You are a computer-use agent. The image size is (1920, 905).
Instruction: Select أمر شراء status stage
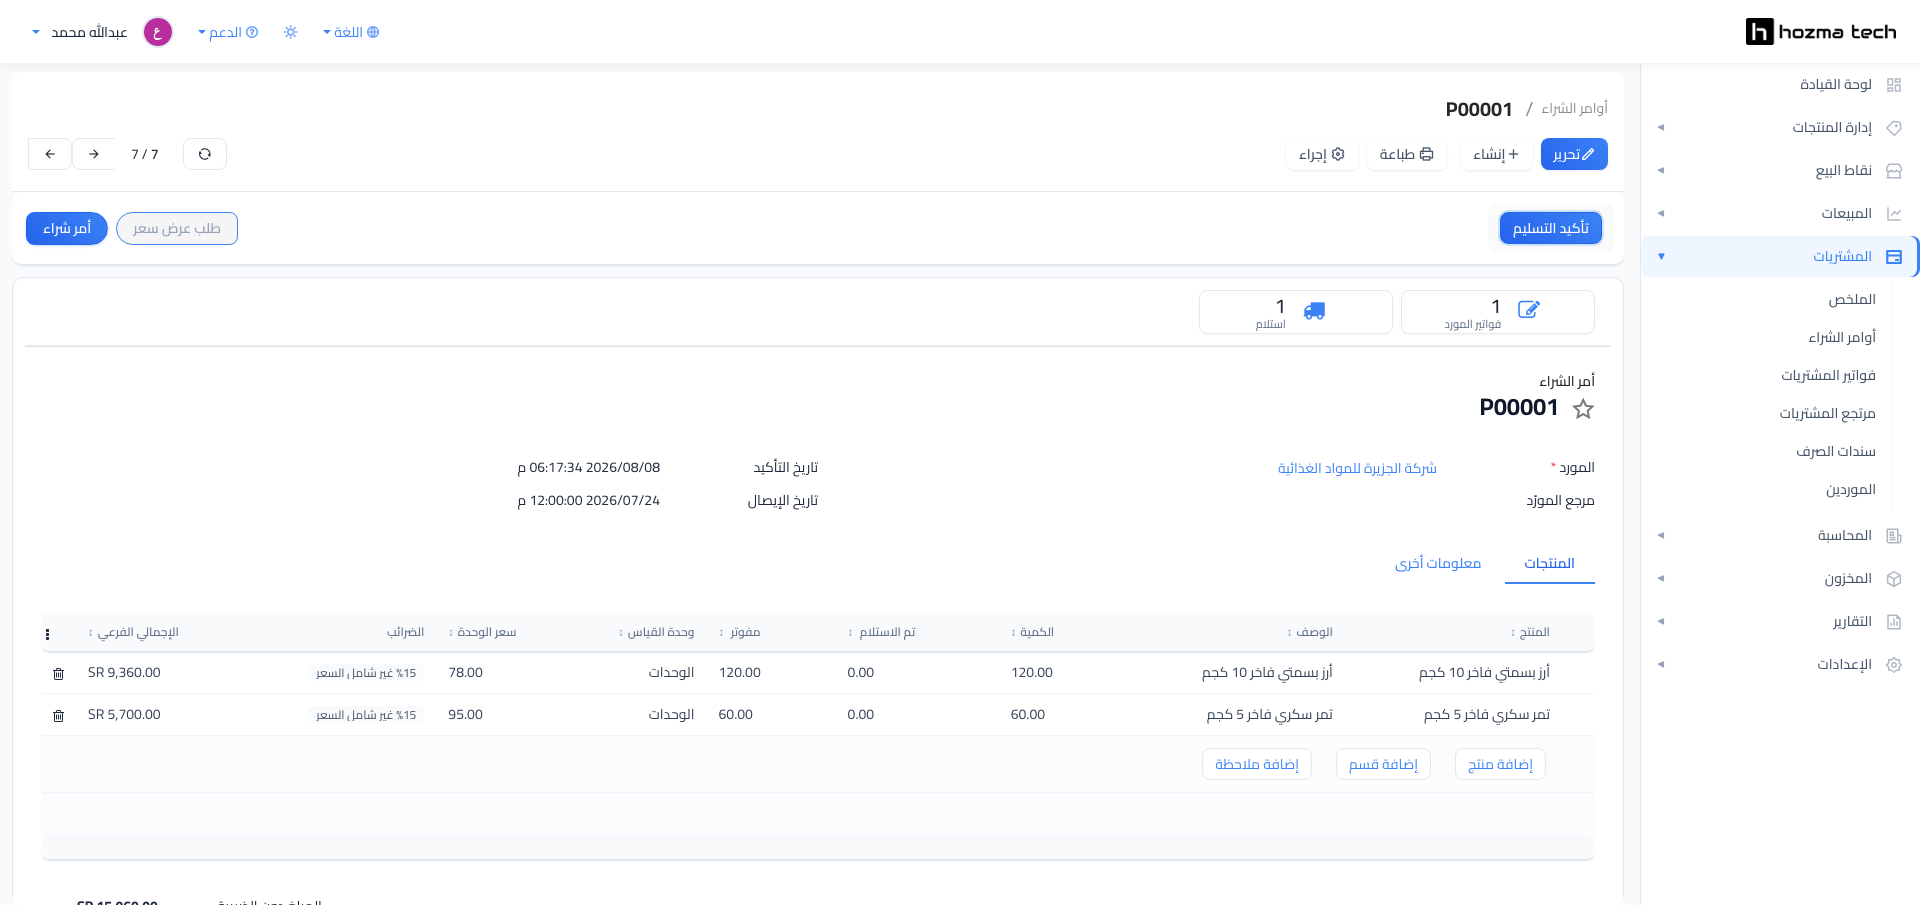tap(67, 228)
